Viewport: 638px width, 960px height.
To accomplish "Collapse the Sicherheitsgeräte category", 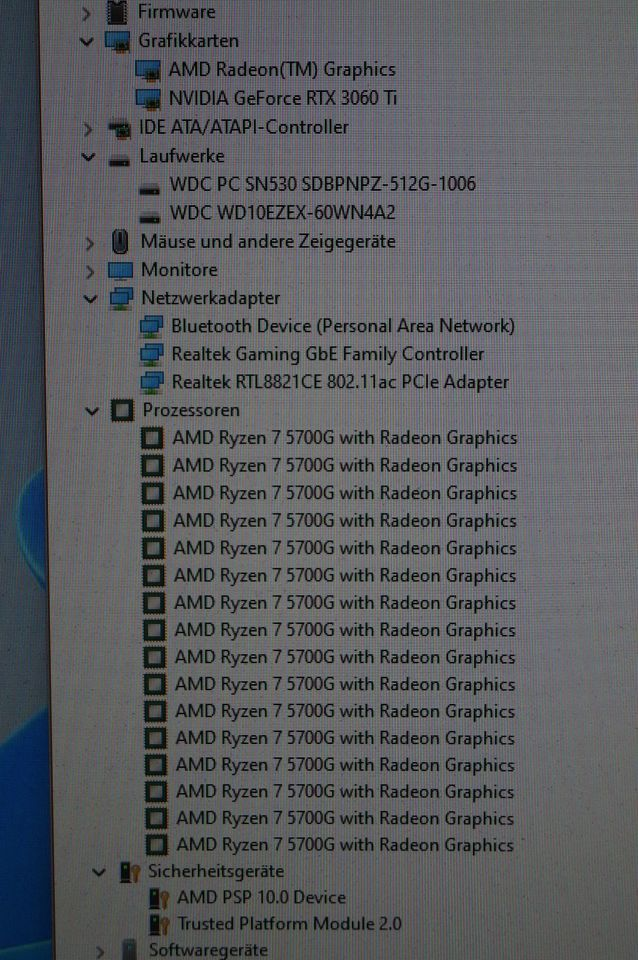I will (x=99, y=872).
